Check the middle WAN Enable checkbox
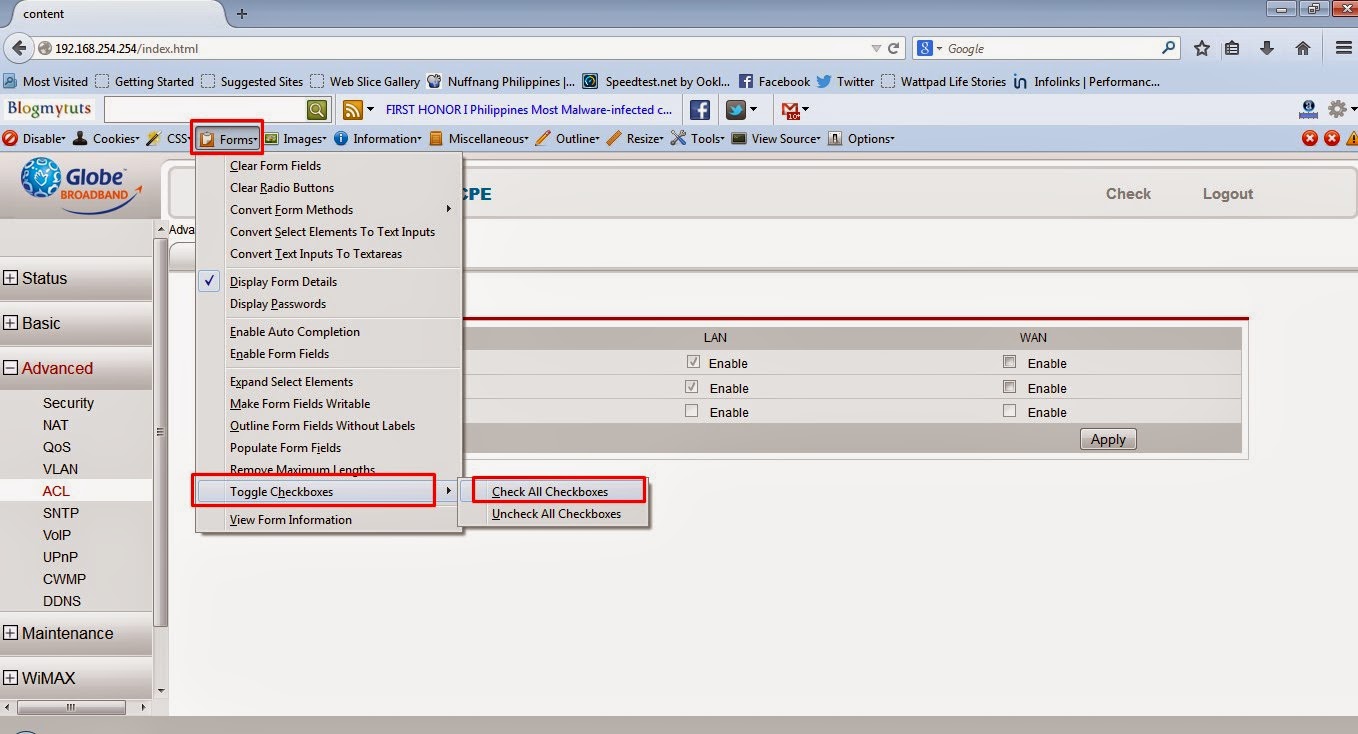This screenshot has width=1358, height=734. tap(1010, 387)
